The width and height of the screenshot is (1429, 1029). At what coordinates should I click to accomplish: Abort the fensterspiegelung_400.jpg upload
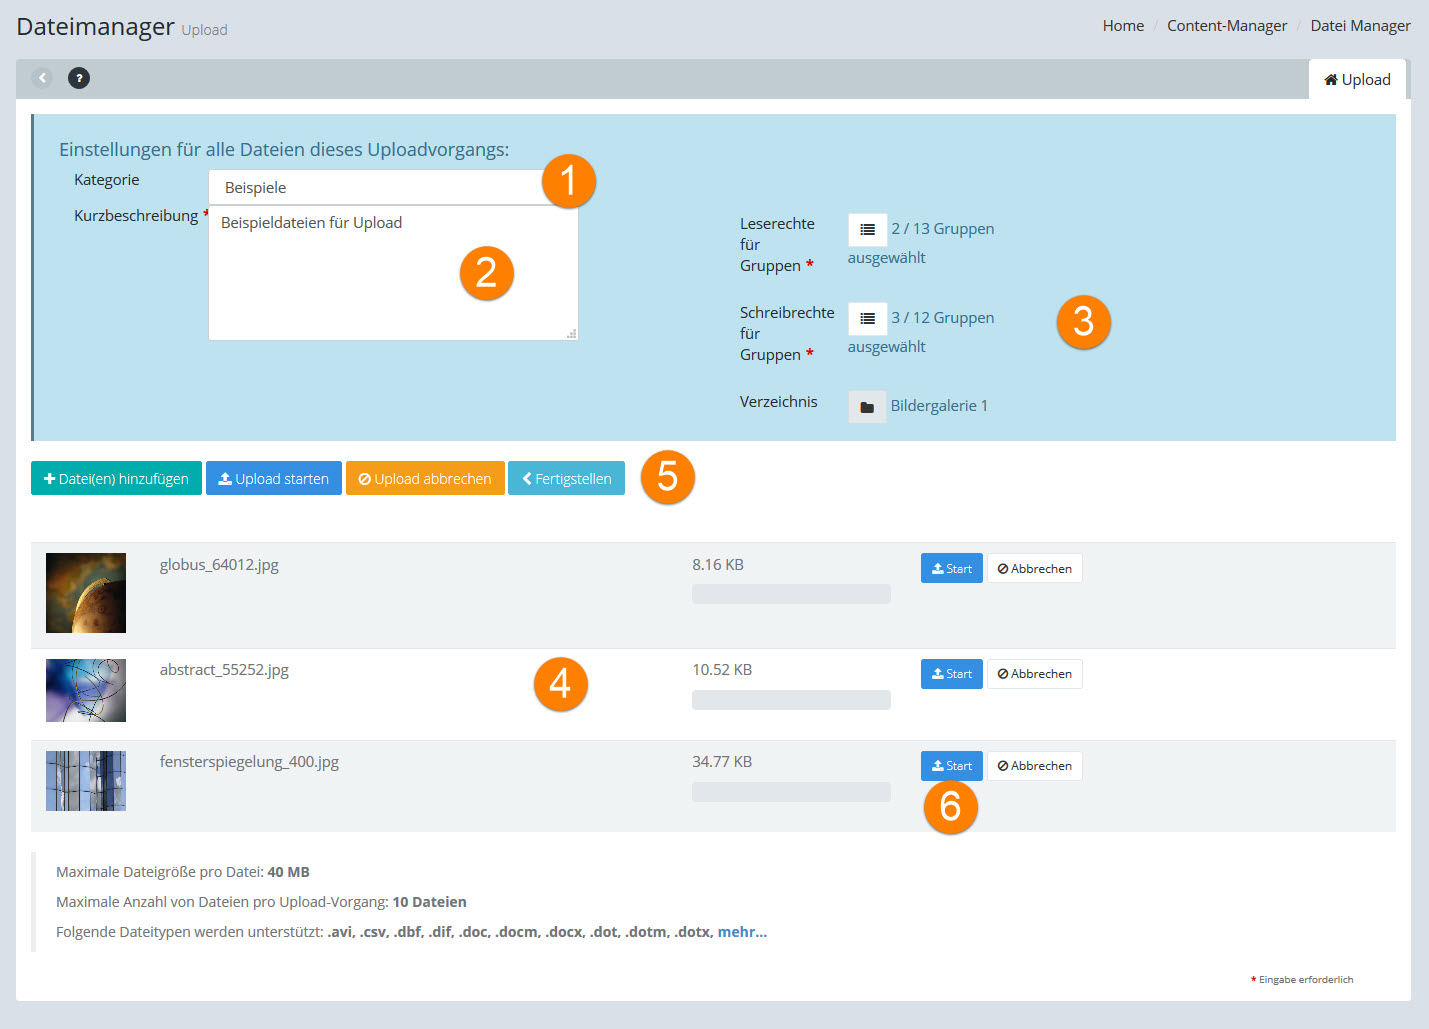pos(1034,766)
